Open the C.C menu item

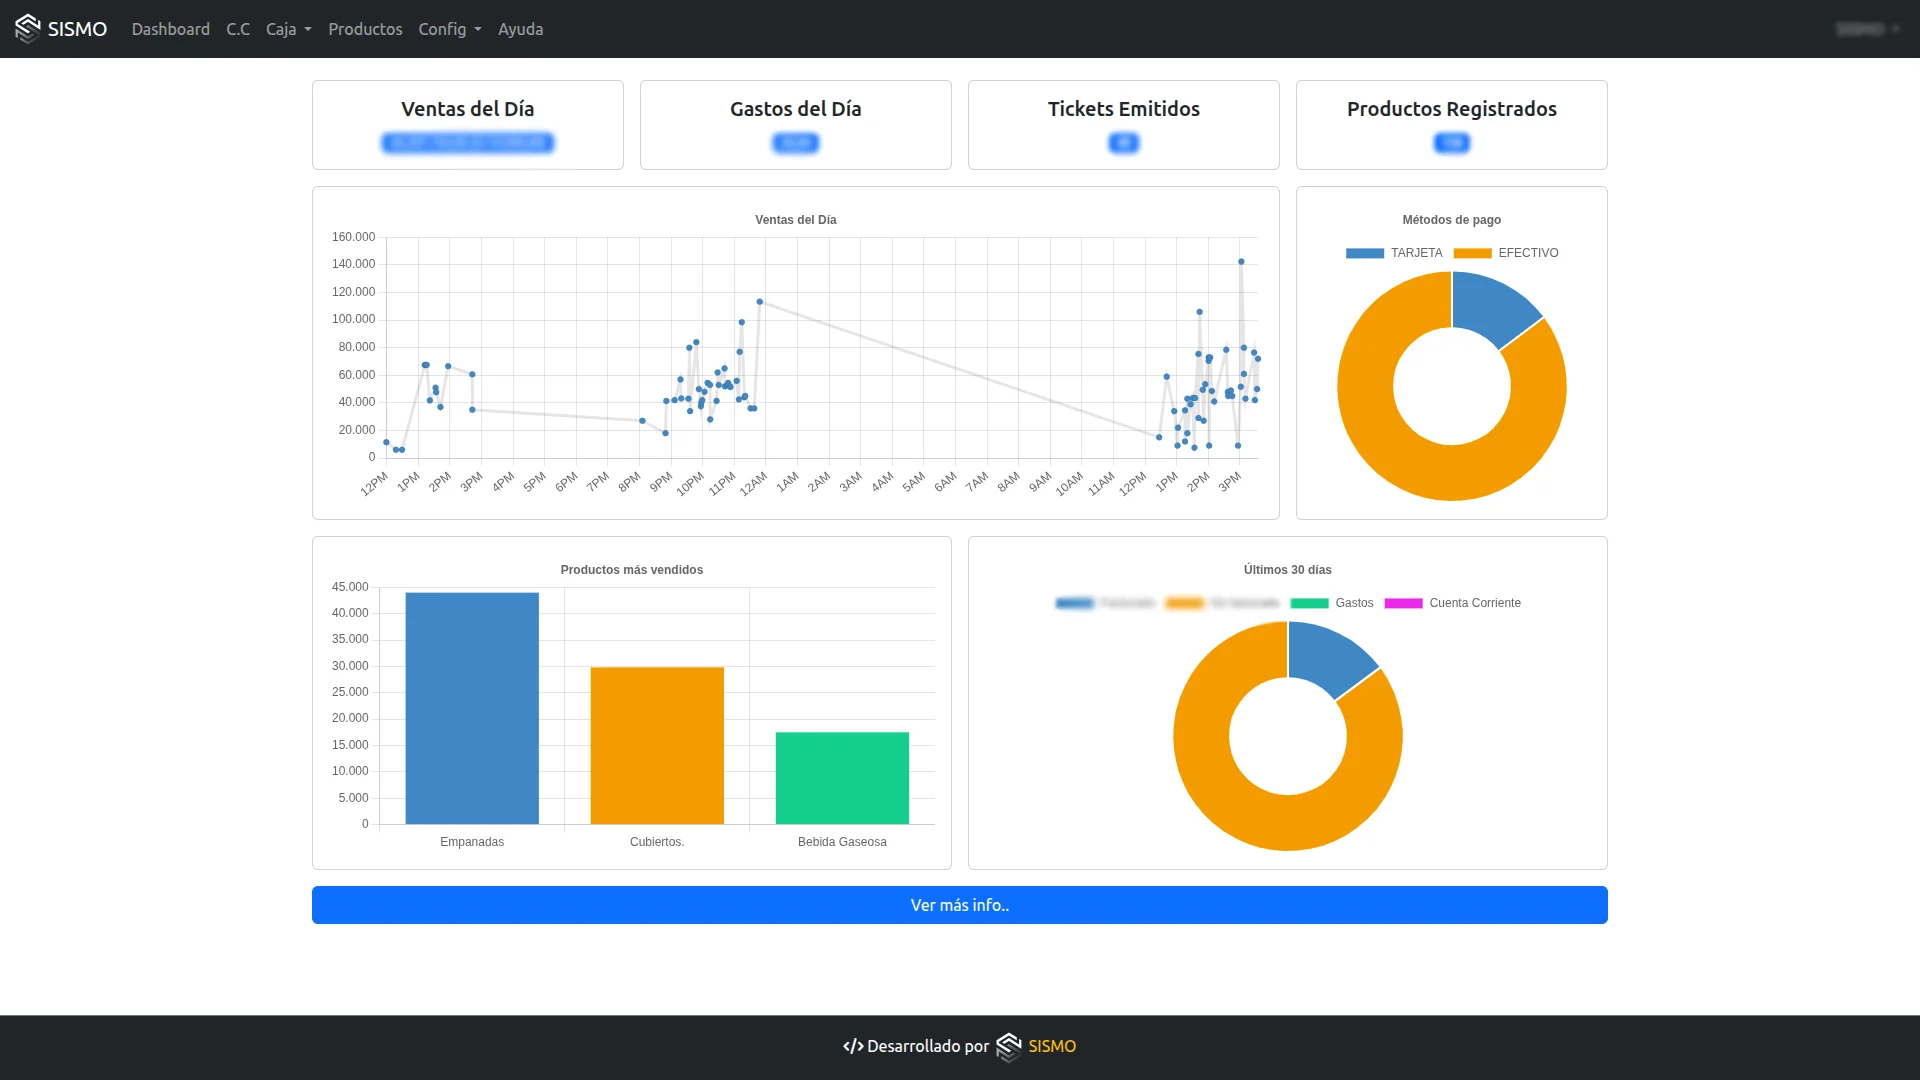coord(238,29)
